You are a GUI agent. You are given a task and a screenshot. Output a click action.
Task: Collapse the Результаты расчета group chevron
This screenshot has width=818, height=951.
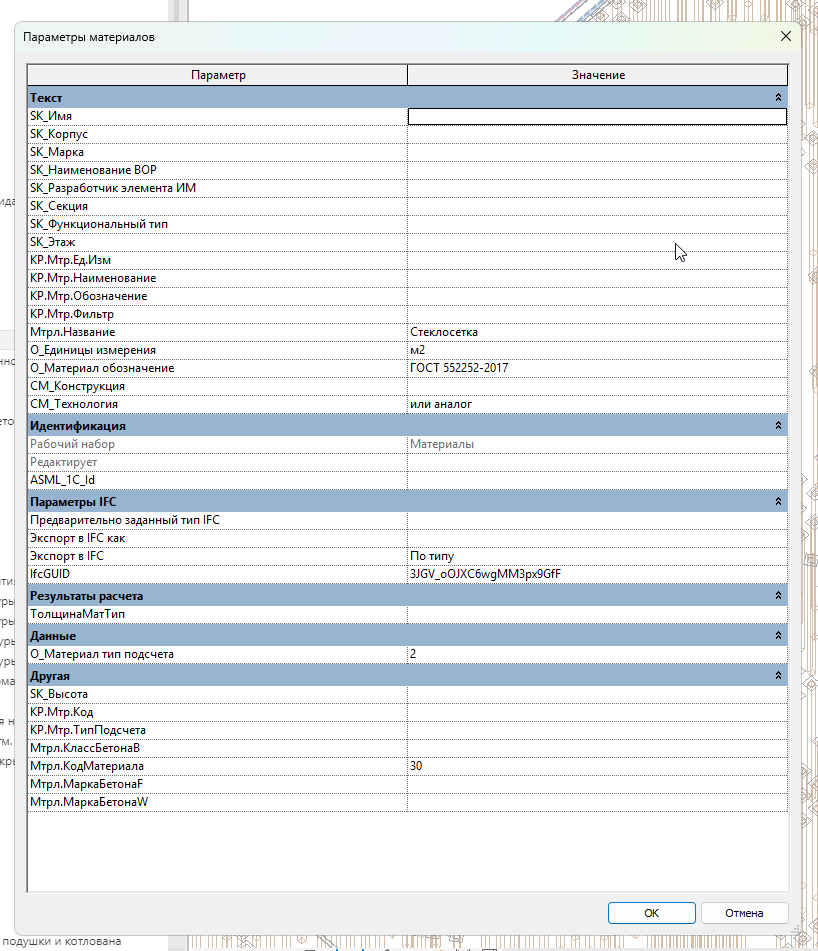point(778,596)
